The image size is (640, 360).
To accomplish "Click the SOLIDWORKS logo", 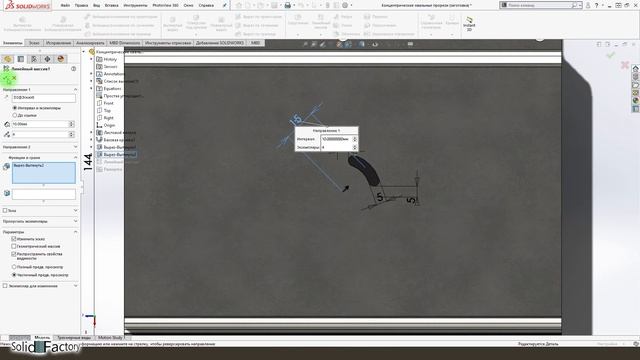I will pos(28,5).
